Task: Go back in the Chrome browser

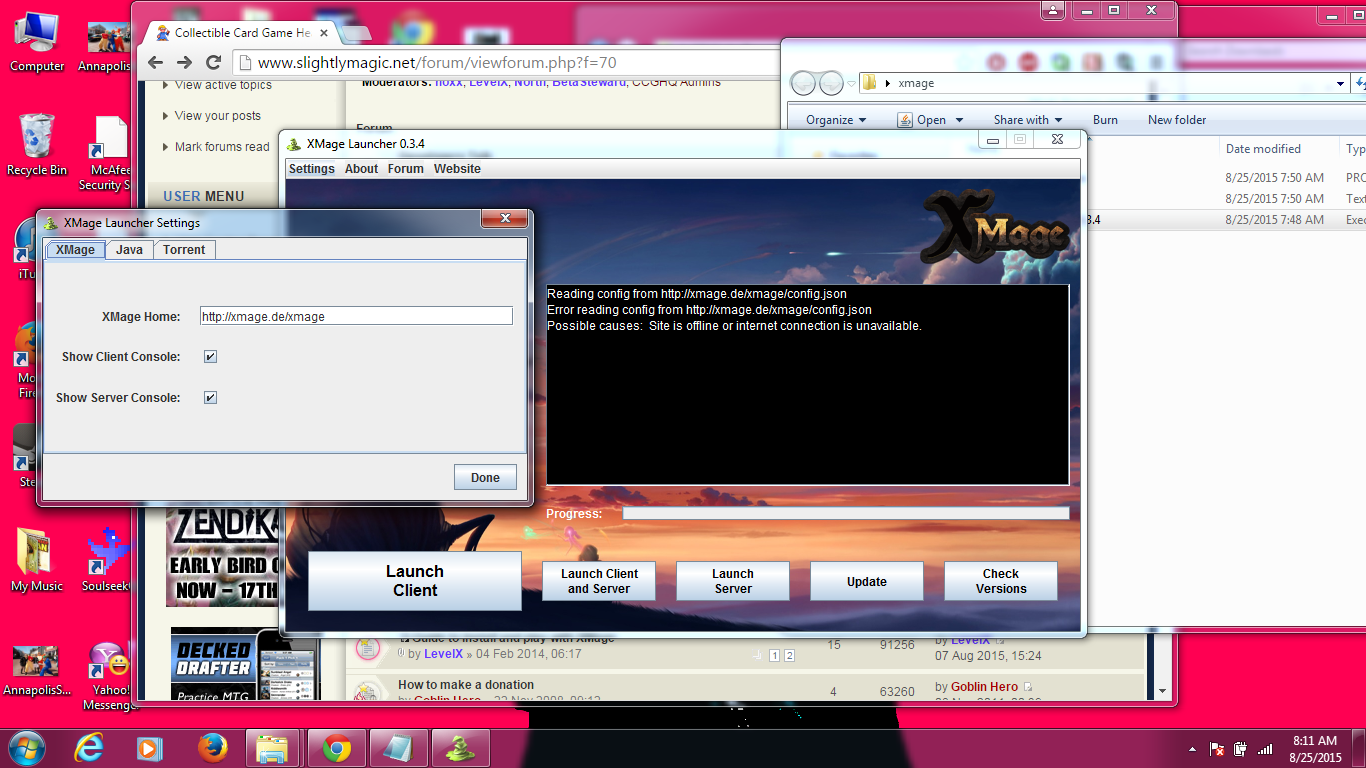Action: point(156,62)
